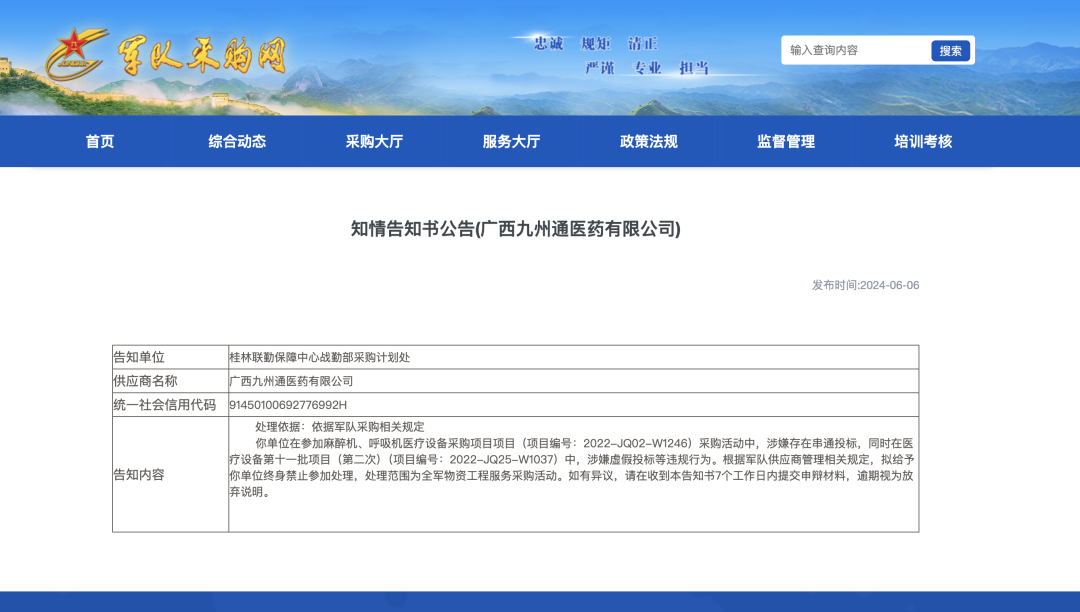
Task: Click the credit code 91450100692776992H
Action: coord(288,405)
